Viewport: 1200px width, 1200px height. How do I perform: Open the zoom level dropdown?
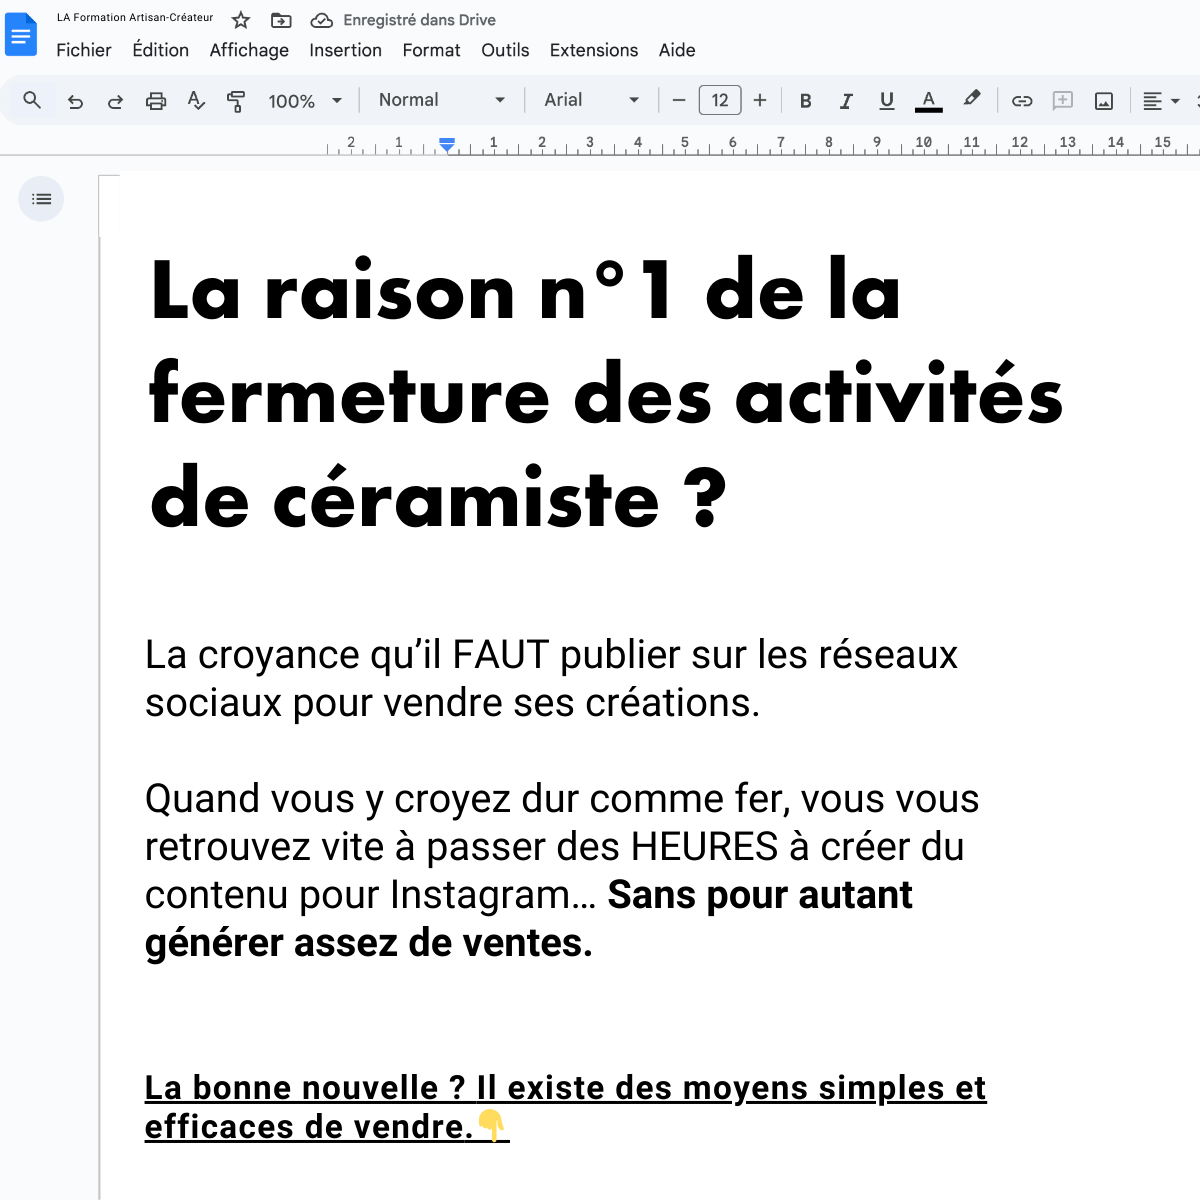(x=305, y=101)
